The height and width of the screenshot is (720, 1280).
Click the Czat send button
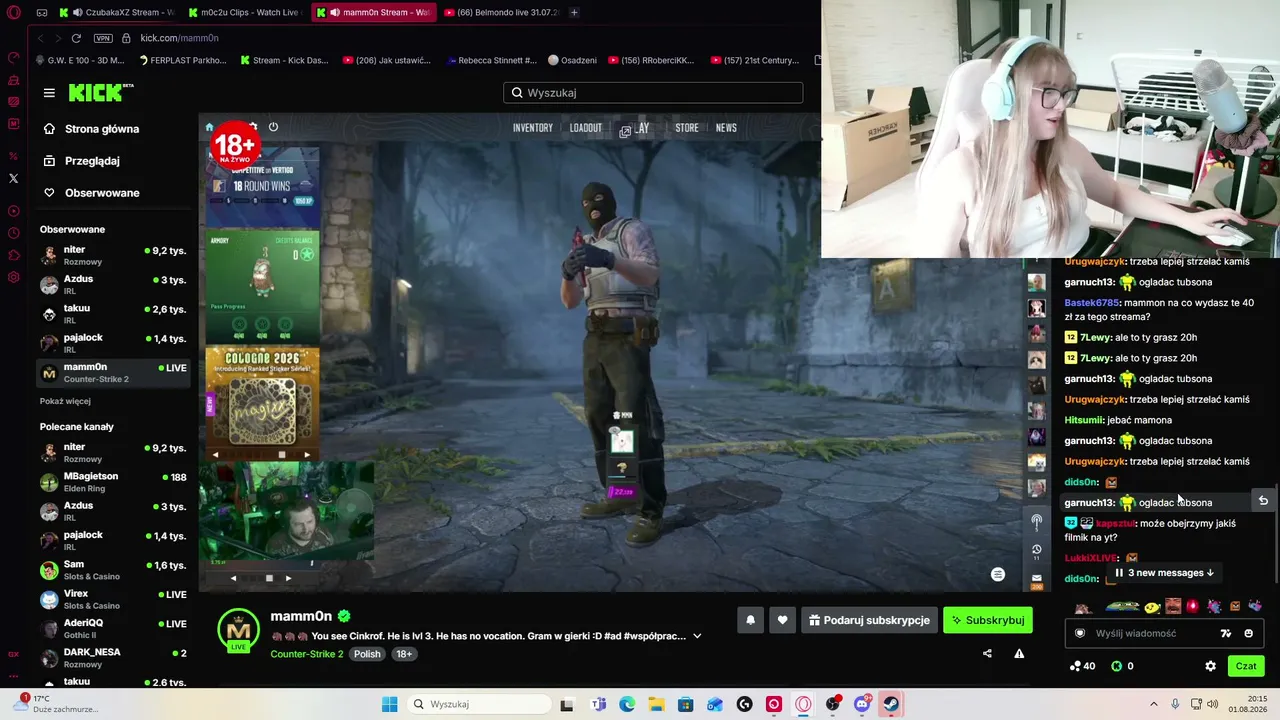[1246, 666]
